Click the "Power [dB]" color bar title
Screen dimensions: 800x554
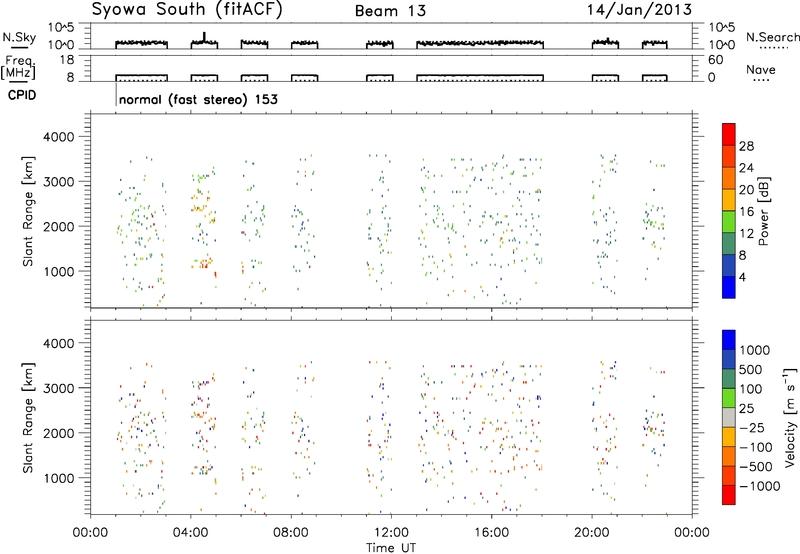point(763,211)
